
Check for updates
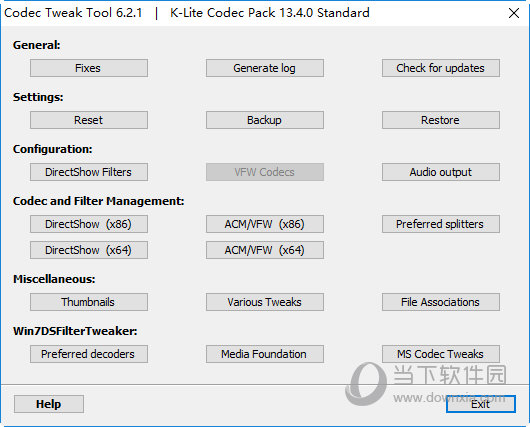(x=441, y=68)
